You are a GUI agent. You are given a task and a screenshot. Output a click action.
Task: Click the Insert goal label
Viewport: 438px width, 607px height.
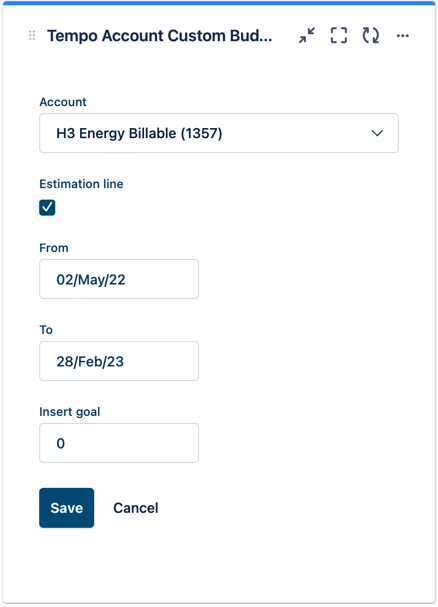[70, 412]
